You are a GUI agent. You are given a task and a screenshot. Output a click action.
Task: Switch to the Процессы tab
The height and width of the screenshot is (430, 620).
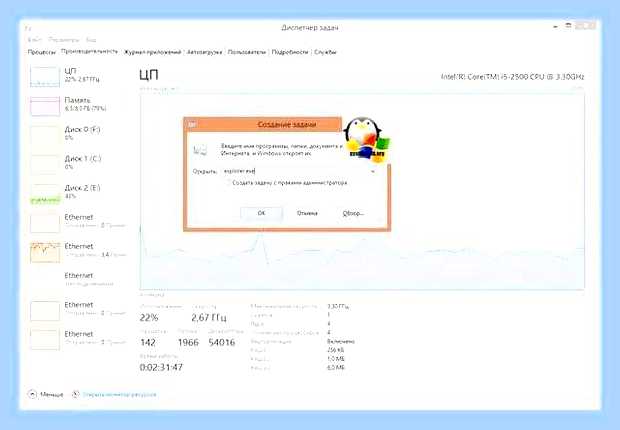coord(42,52)
